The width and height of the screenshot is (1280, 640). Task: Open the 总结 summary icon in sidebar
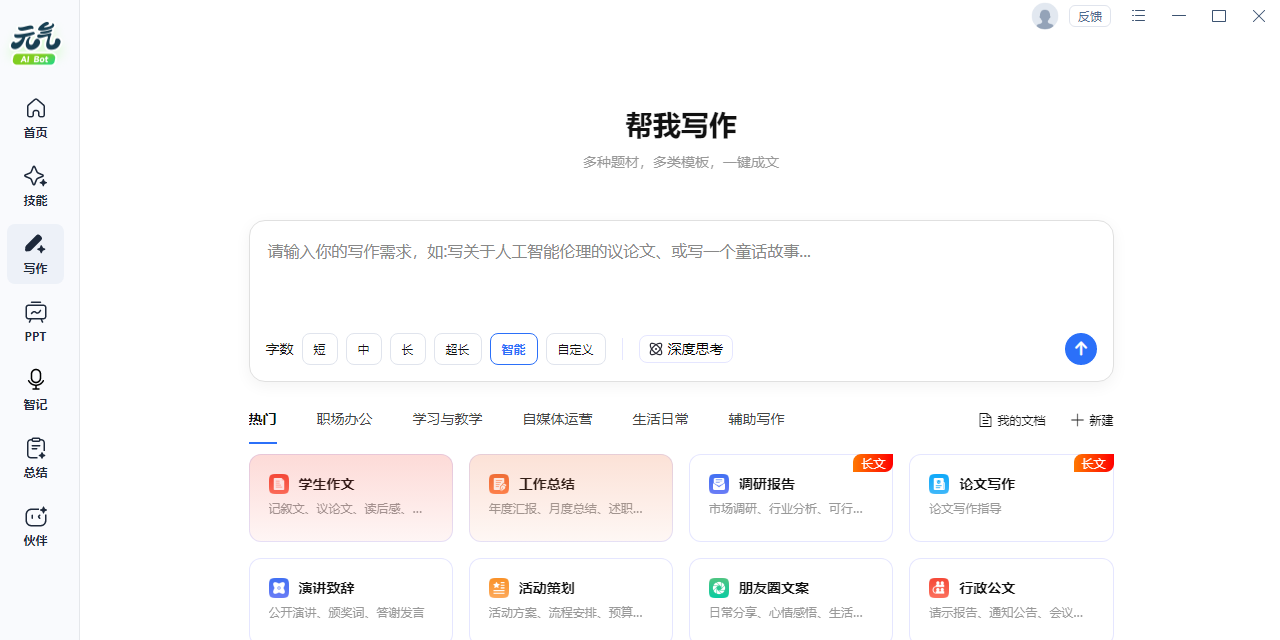coord(35,456)
